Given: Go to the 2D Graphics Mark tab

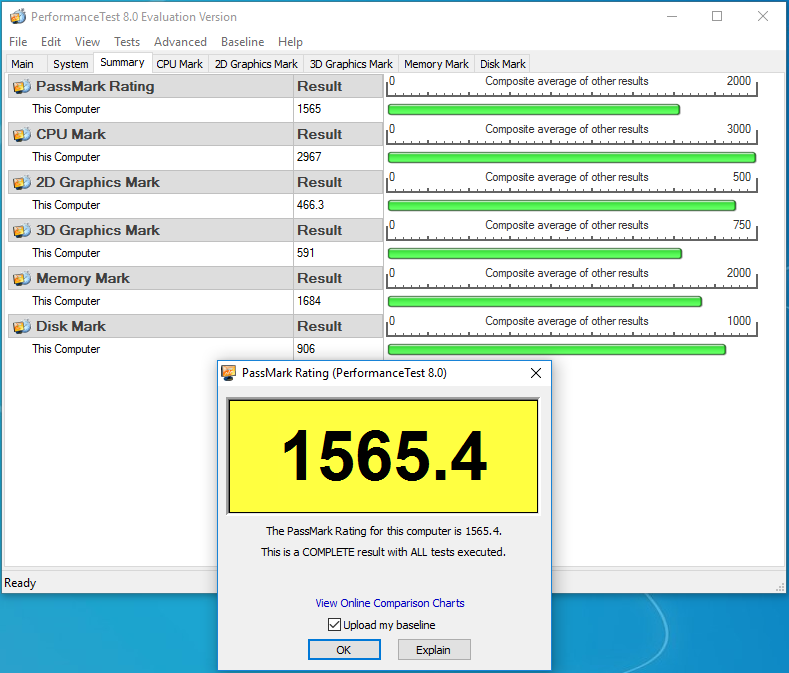Looking at the screenshot, I should pyautogui.click(x=256, y=64).
